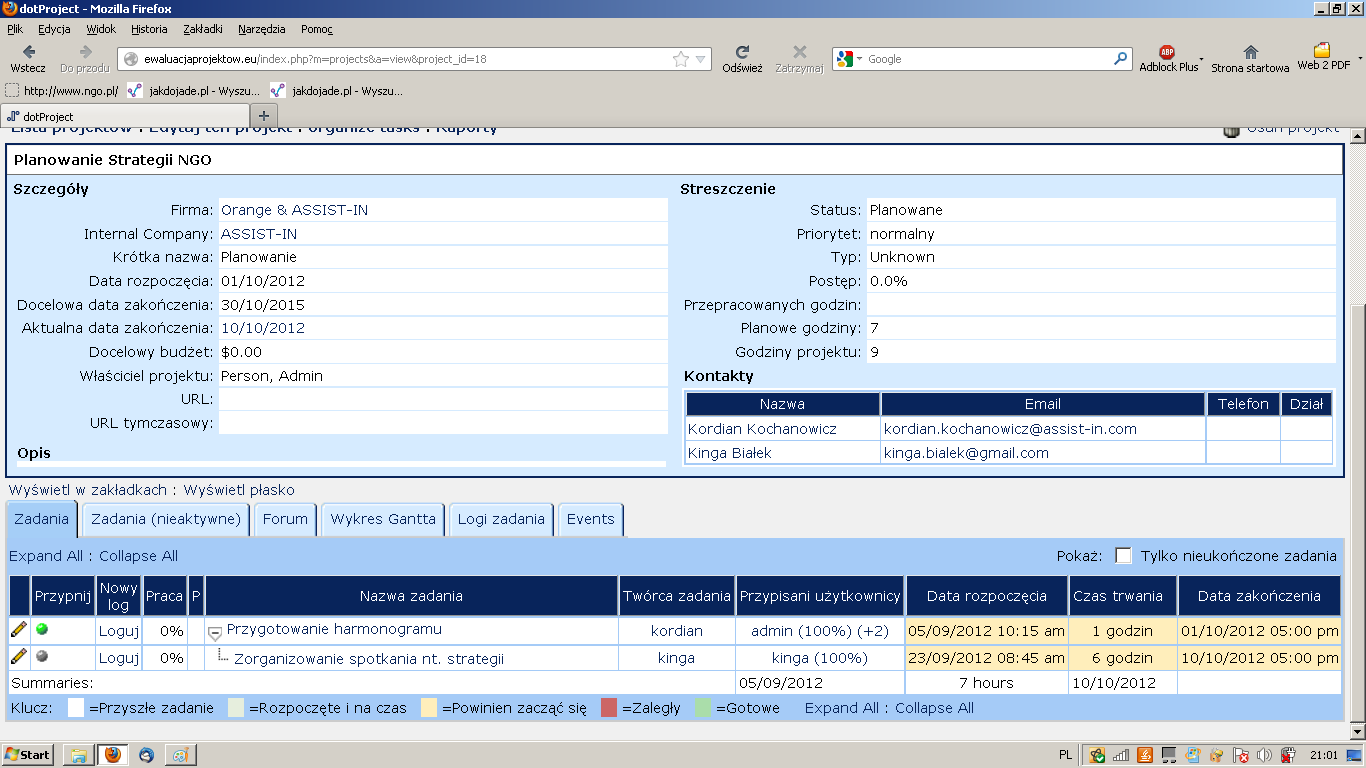Image resolution: width=1366 pixels, height=768 pixels.
Task: Click green pin dot for Przygotowanie harmonogramu
Action: pyautogui.click(x=42, y=629)
